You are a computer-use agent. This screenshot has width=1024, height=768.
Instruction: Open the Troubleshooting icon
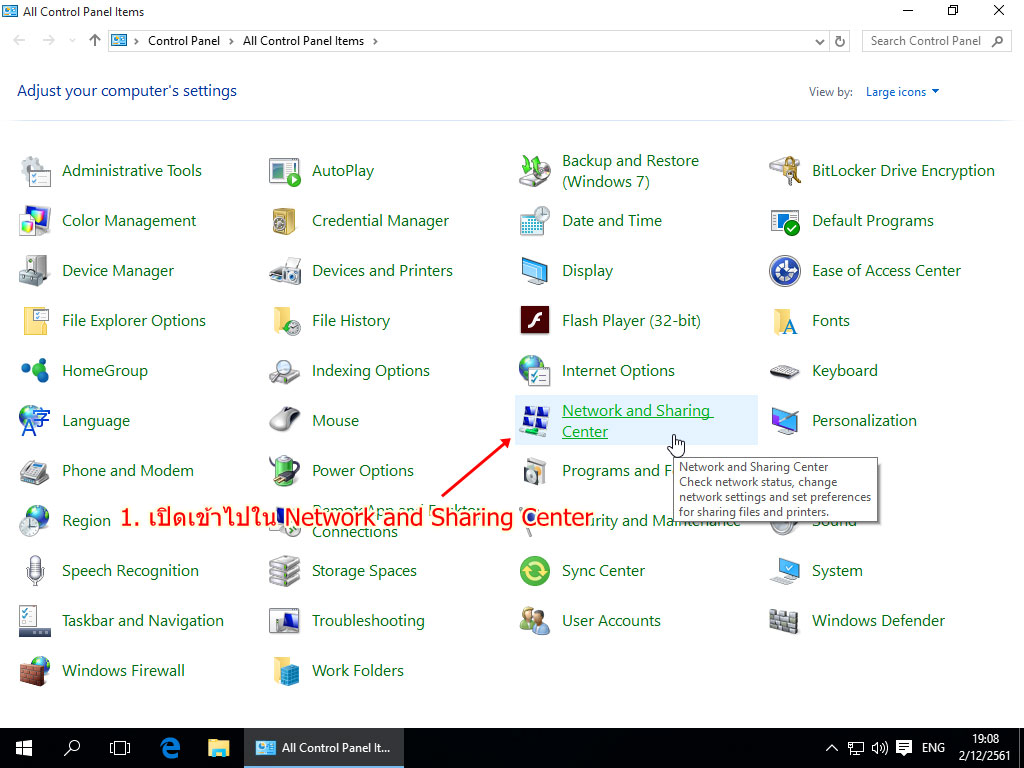pyautogui.click(x=285, y=621)
